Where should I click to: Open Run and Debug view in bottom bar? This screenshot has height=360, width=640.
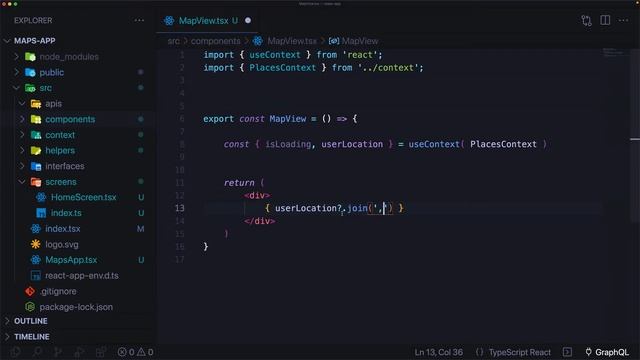[79, 352]
